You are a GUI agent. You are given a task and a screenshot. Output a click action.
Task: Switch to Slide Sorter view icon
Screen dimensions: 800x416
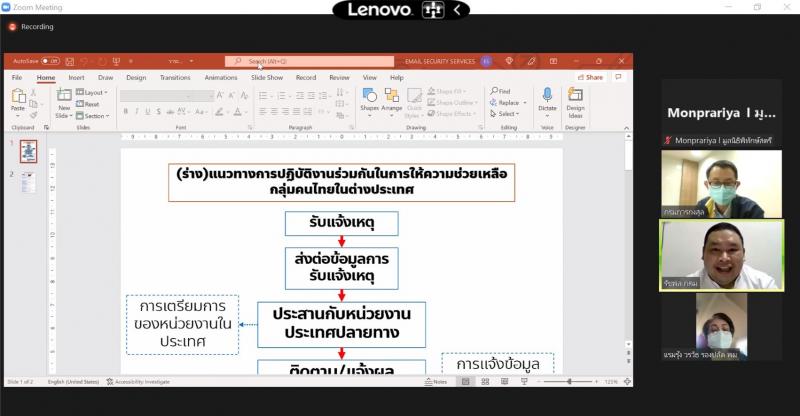485,382
